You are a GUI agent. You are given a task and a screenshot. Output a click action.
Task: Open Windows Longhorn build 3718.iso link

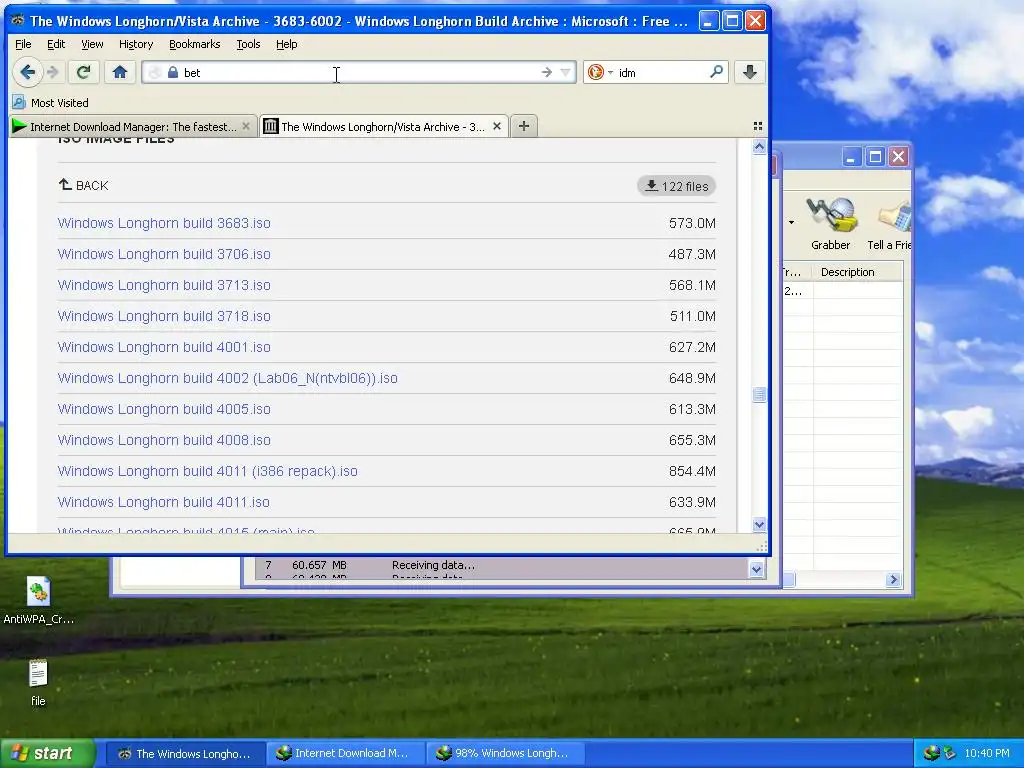[x=164, y=316]
